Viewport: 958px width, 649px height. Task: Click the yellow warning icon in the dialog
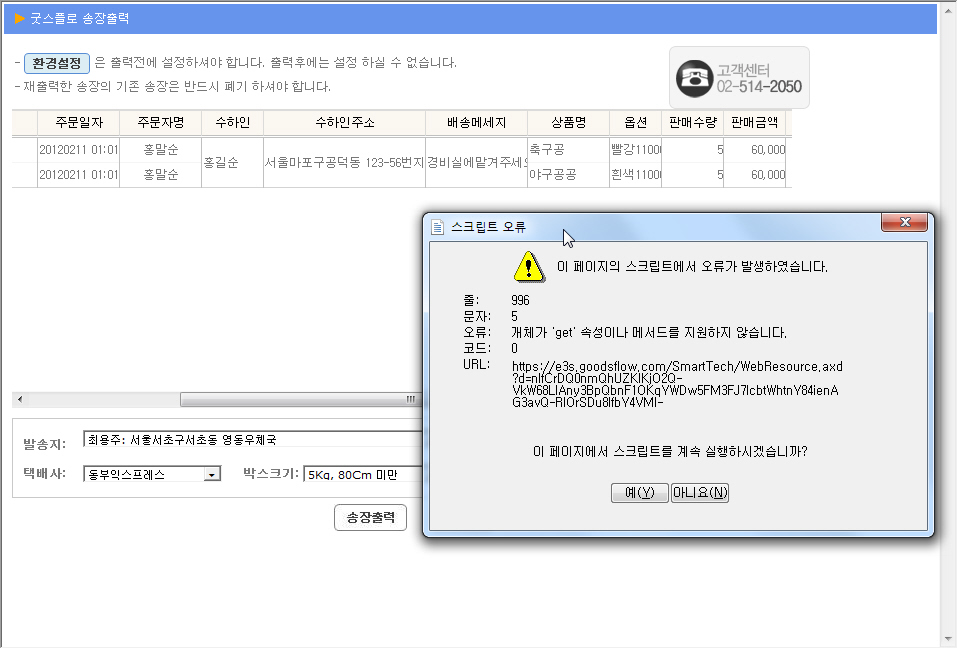pos(529,267)
